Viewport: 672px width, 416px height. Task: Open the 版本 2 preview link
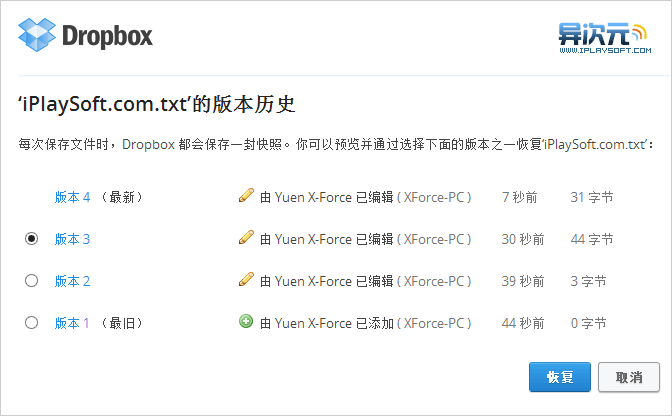click(72, 281)
